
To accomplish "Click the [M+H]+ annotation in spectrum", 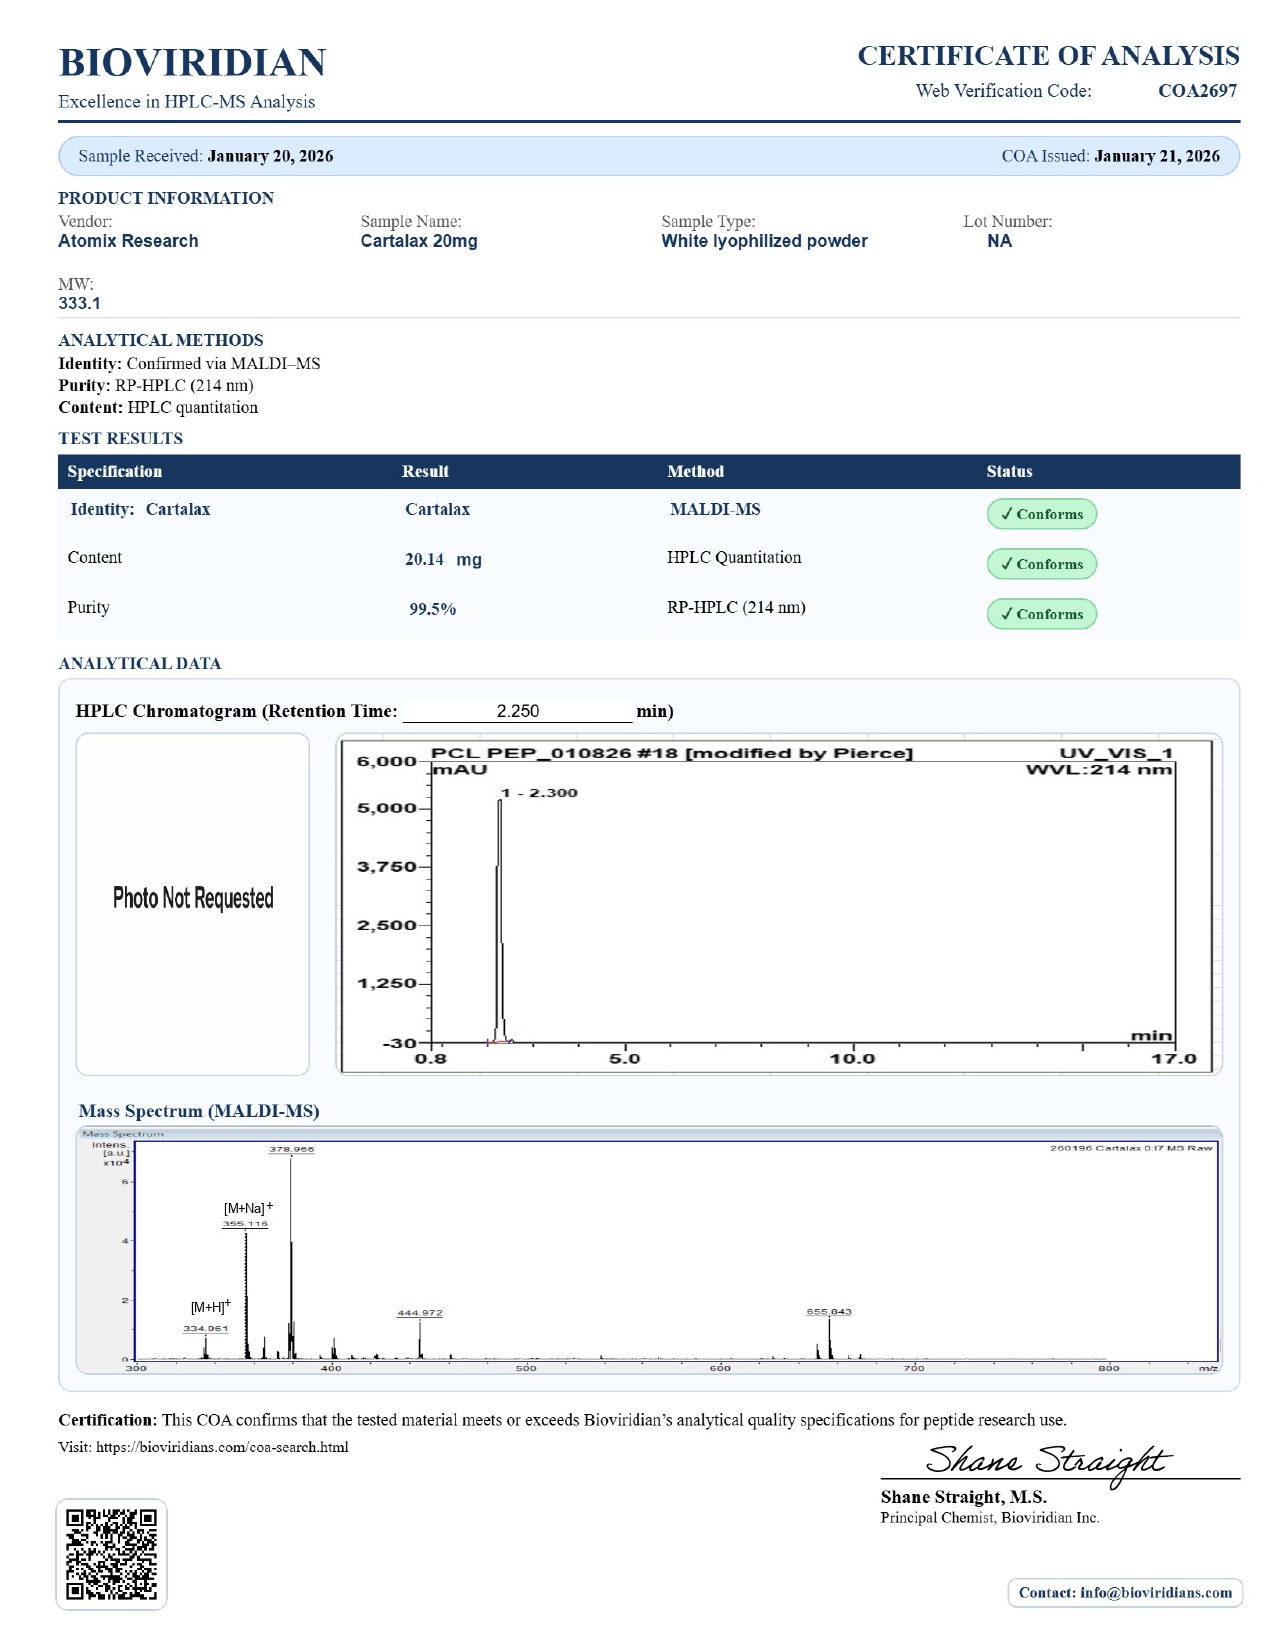I will click(x=210, y=1306).
